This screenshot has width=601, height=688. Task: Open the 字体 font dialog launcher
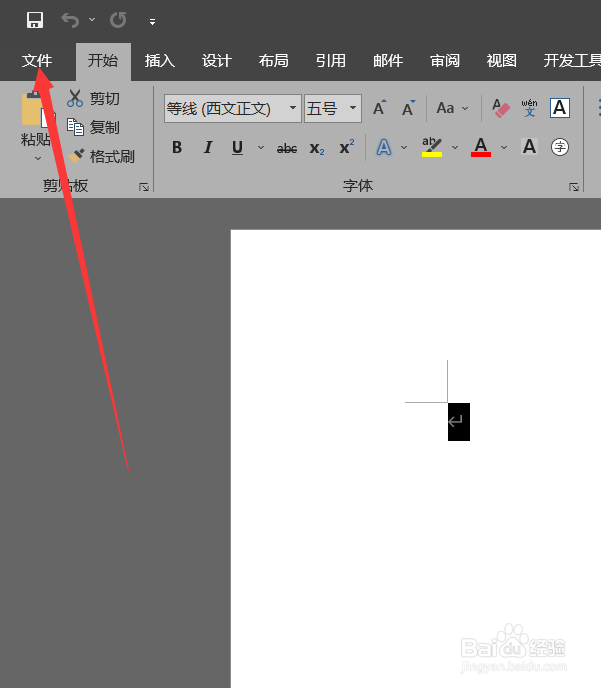tap(574, 187)
